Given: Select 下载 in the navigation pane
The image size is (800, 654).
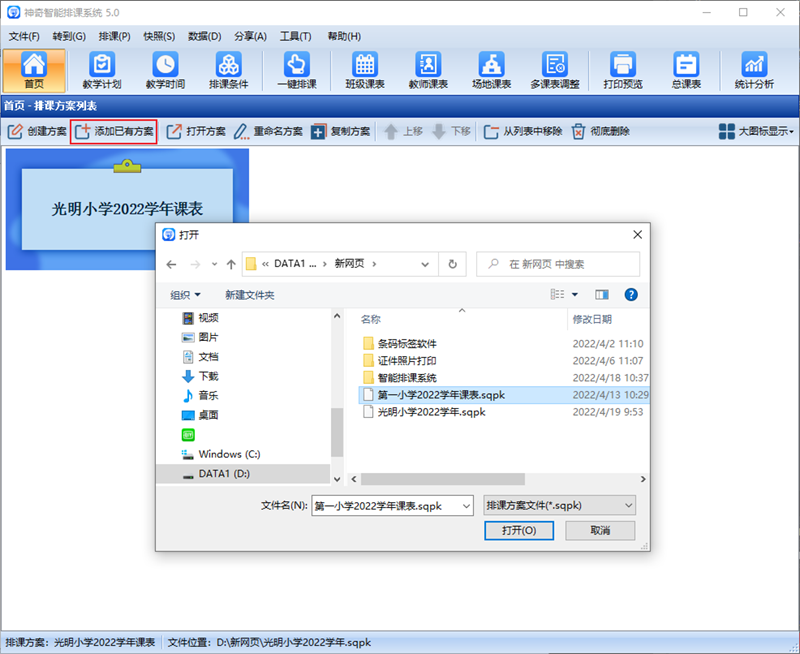Looking at the screenshot, I should click(x=200, y=376).
